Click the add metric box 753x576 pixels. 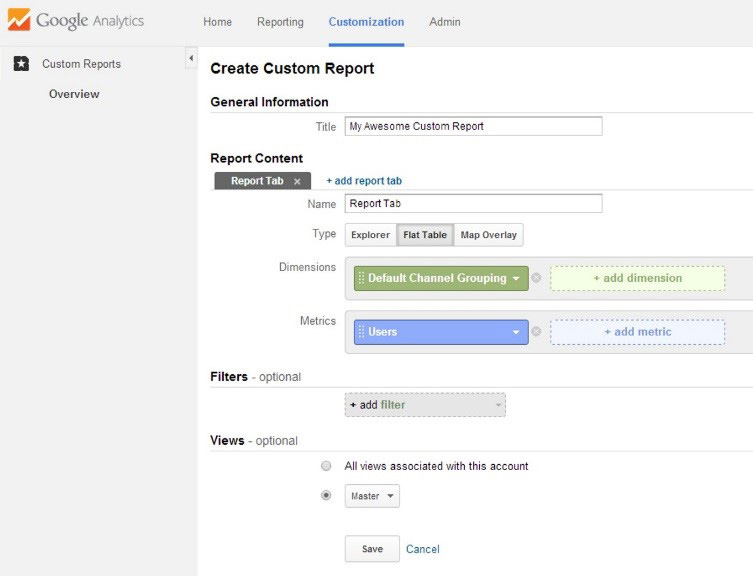click(x=637, y=332)
